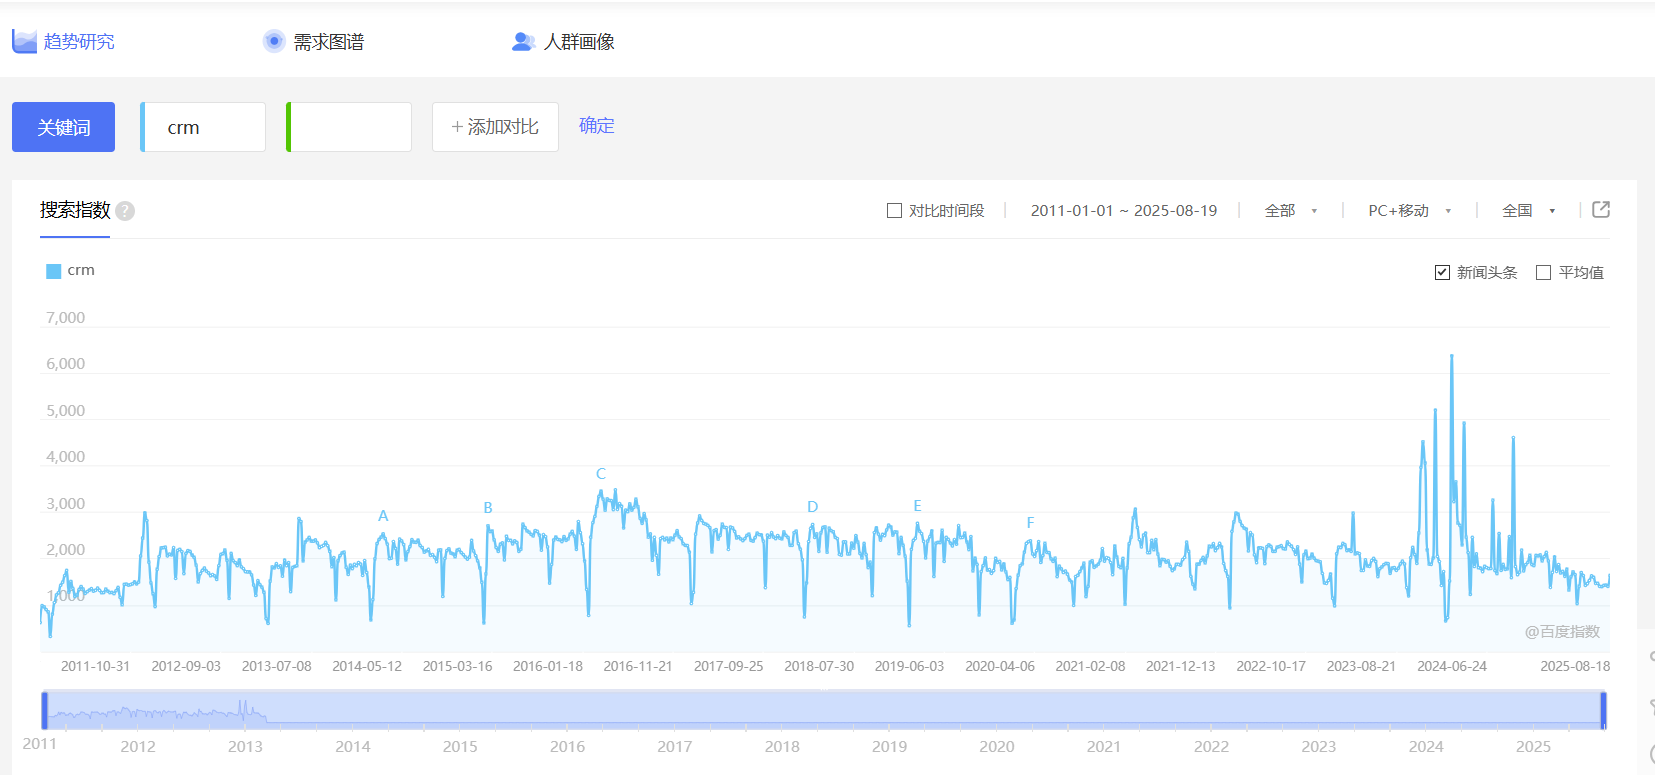Enable the 平均值 checkbox
This screenshot has width=1655, height=775.
click(1543, 272)
